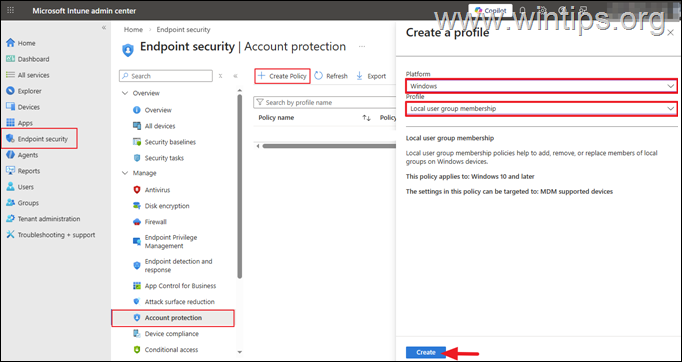The width and height of the screenshot is (682, 362).
Task: Click the scroll-down arrow of submenu scrollbar
Action: point(239,352)
